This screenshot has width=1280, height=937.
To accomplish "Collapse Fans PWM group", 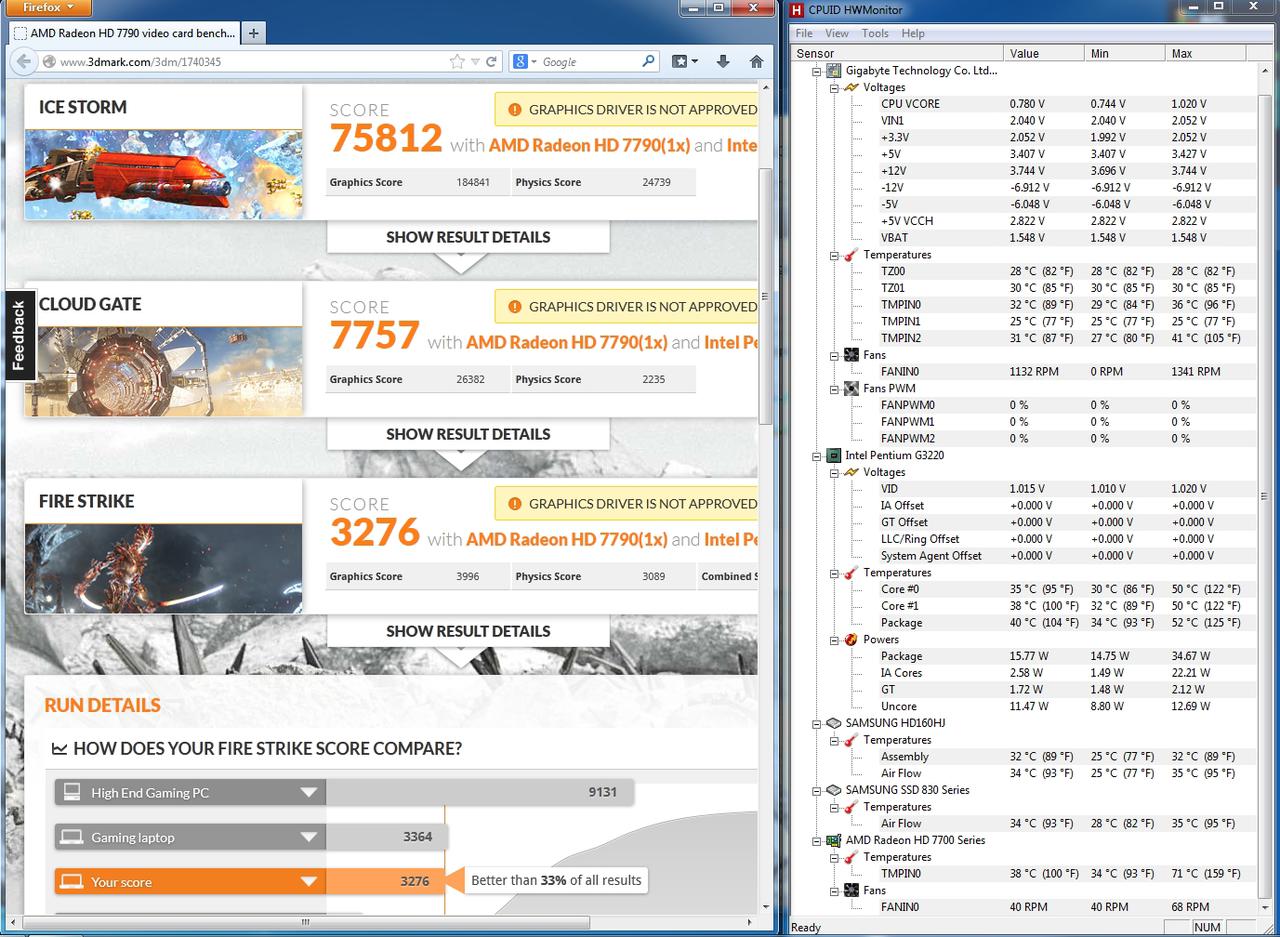I will click(x=834, y=389).
